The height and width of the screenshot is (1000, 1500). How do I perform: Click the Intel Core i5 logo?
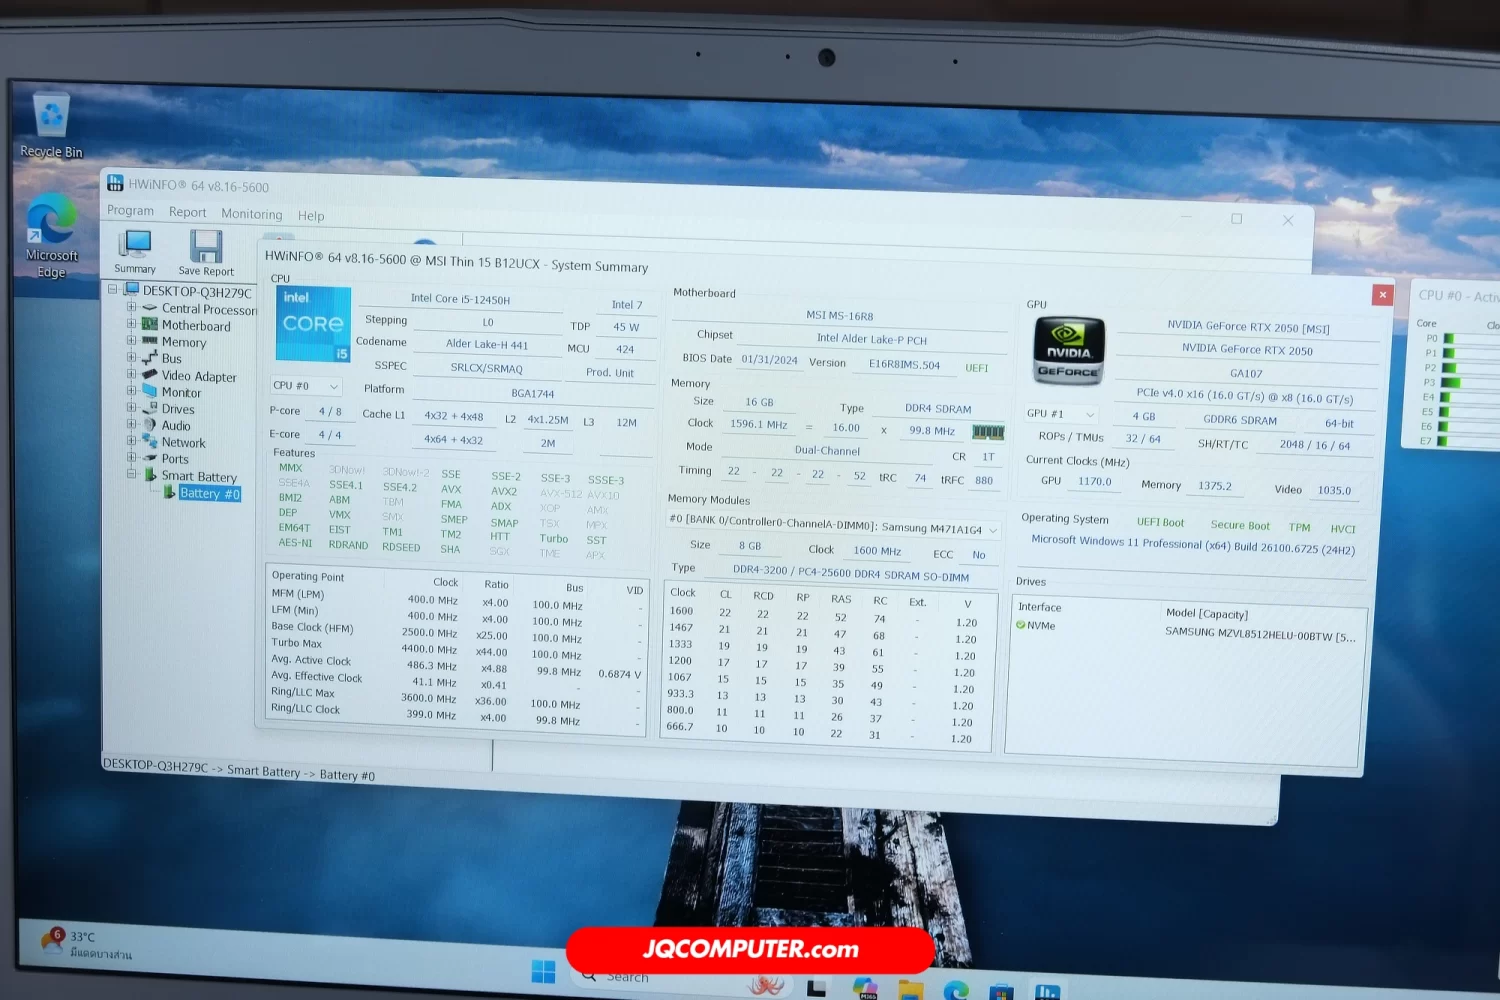pyautogui.click(x=313, y=324)
